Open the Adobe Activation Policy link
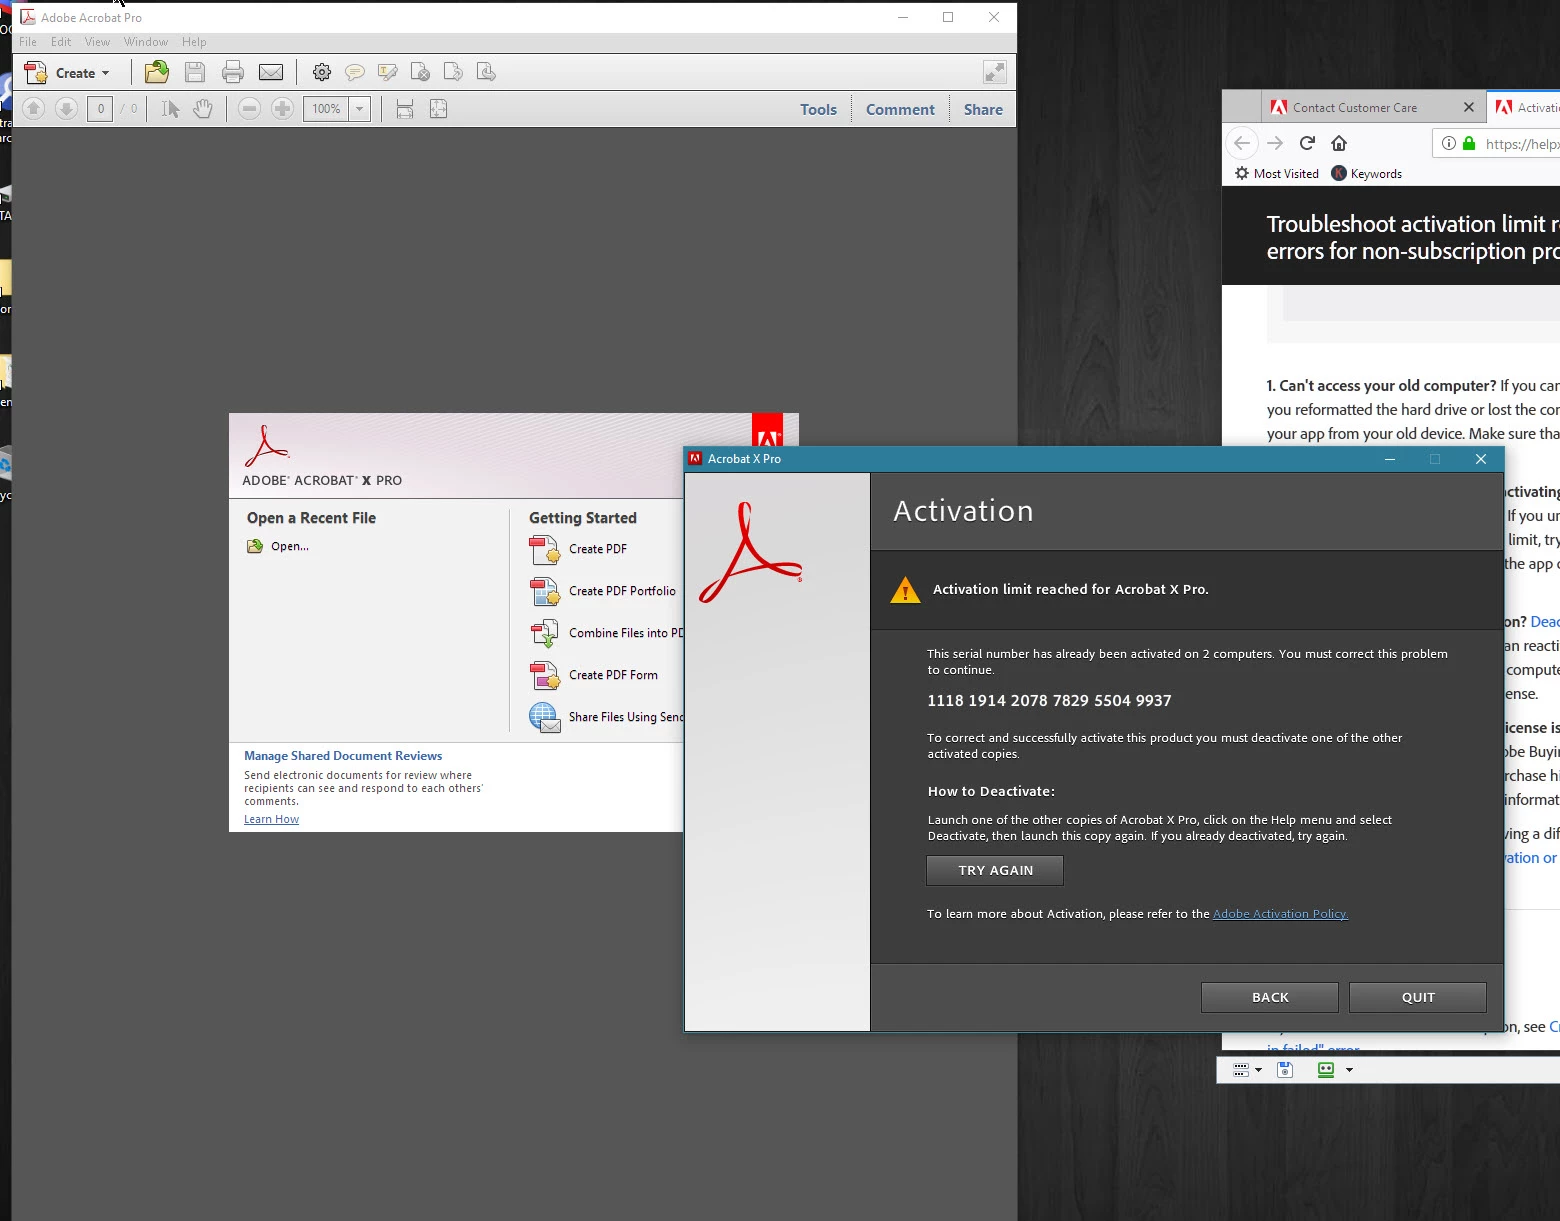Screen dimensions: 1560x1221 tap(1280, 914)
